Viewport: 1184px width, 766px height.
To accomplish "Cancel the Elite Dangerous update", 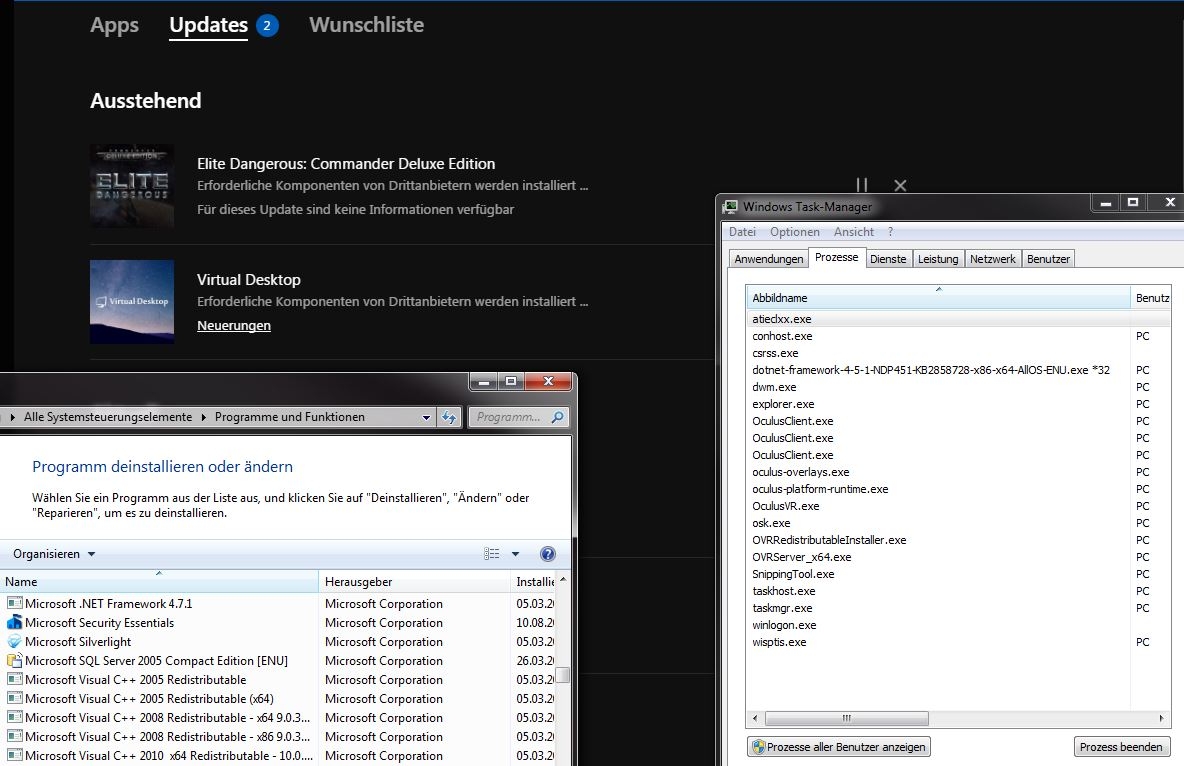I will (x=900, y=185).
